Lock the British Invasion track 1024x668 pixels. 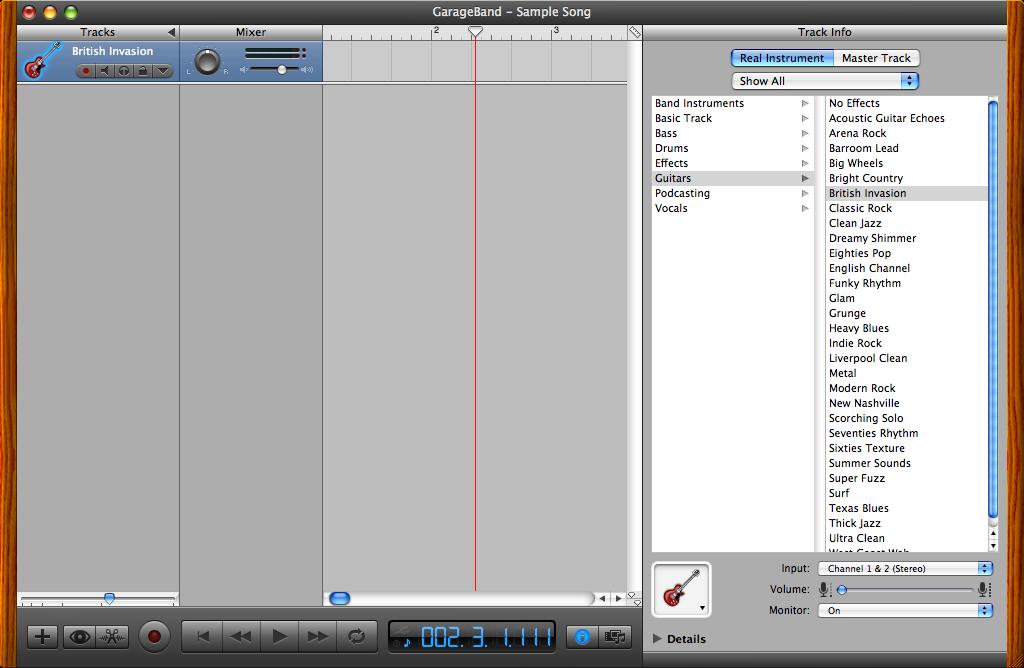[x=143, y=71]
